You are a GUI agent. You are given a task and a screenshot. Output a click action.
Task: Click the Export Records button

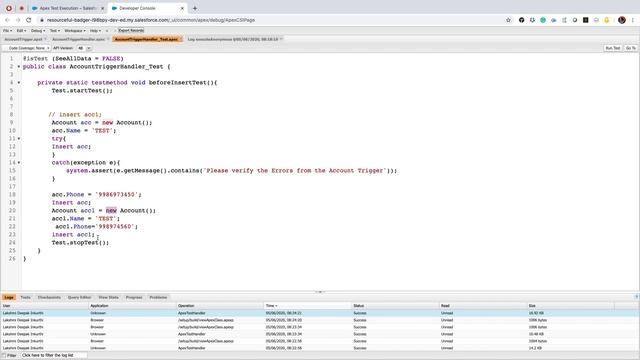(x=131, y=31)
